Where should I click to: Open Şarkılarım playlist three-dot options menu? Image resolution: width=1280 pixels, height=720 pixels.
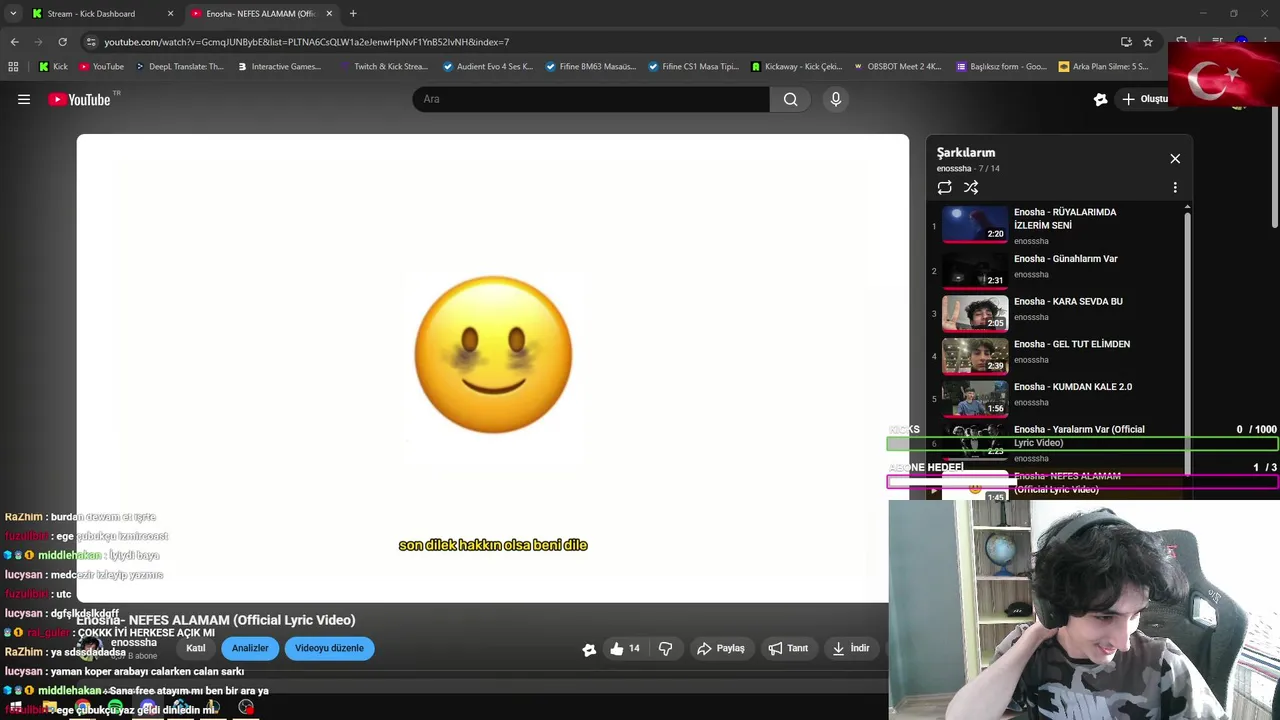tap(1175, 187)
